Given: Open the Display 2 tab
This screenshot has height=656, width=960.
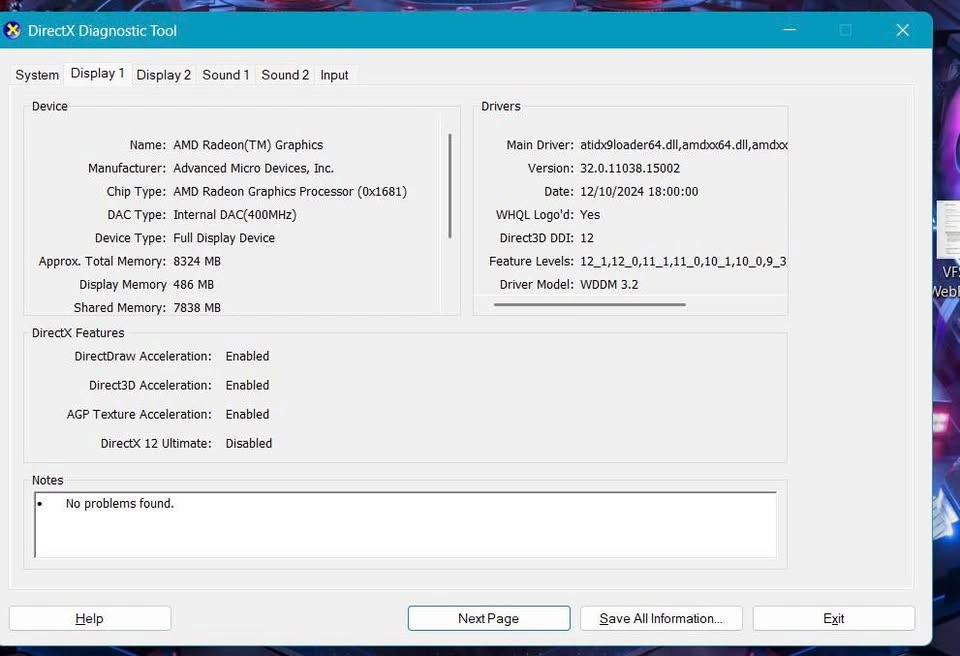Looking at the screenshot, I should (x=163, y=75).
